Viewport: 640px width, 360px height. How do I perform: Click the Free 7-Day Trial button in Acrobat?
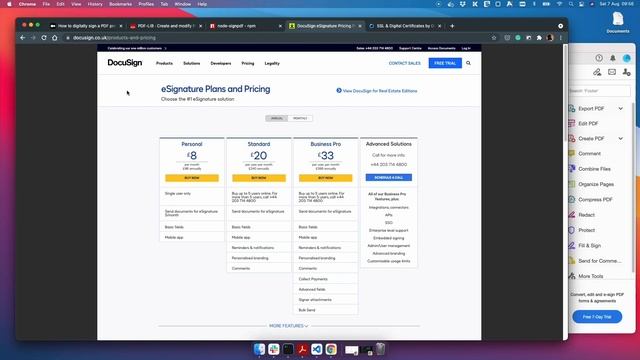597,317
